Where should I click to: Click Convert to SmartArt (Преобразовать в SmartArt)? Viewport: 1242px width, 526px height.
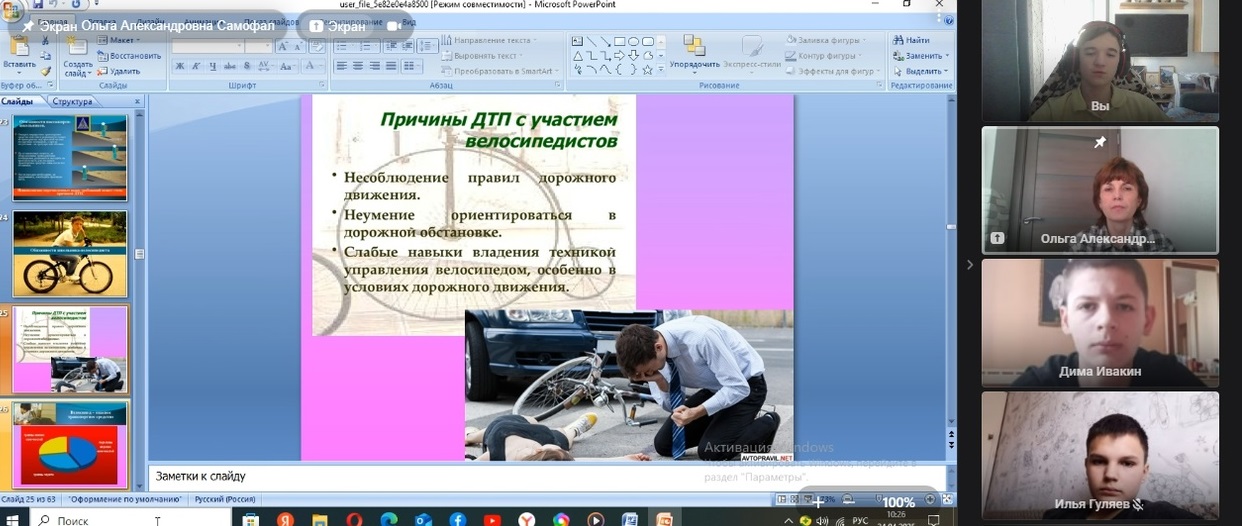[499, 71]
